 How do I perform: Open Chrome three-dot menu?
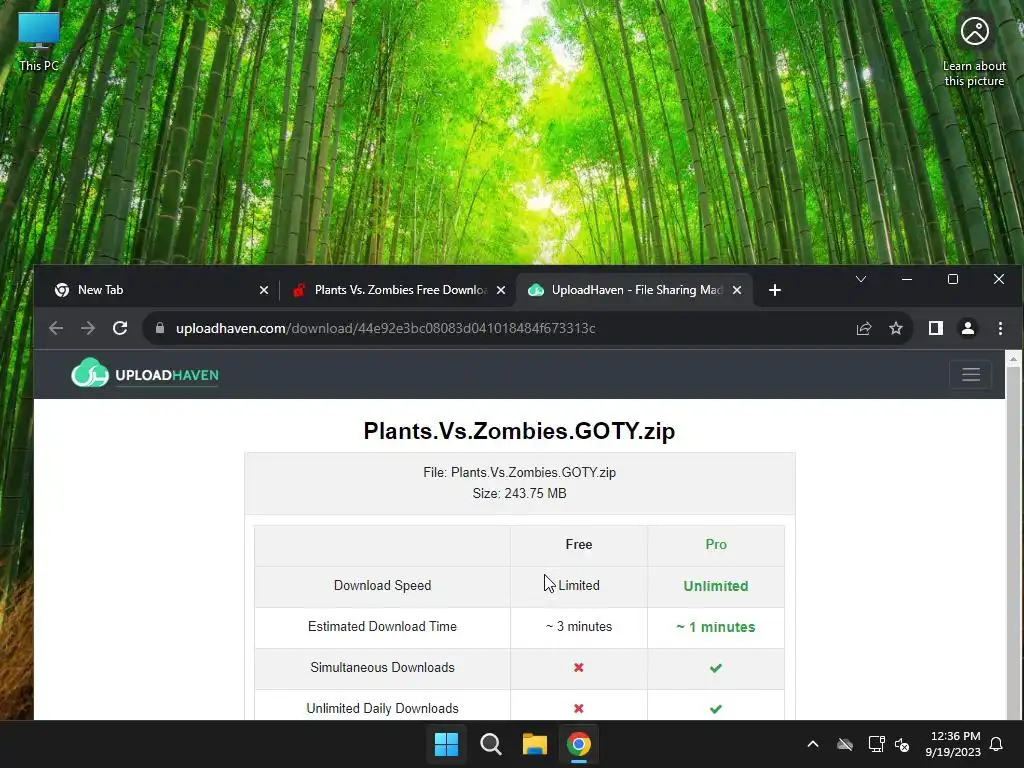click(1000, 328)
